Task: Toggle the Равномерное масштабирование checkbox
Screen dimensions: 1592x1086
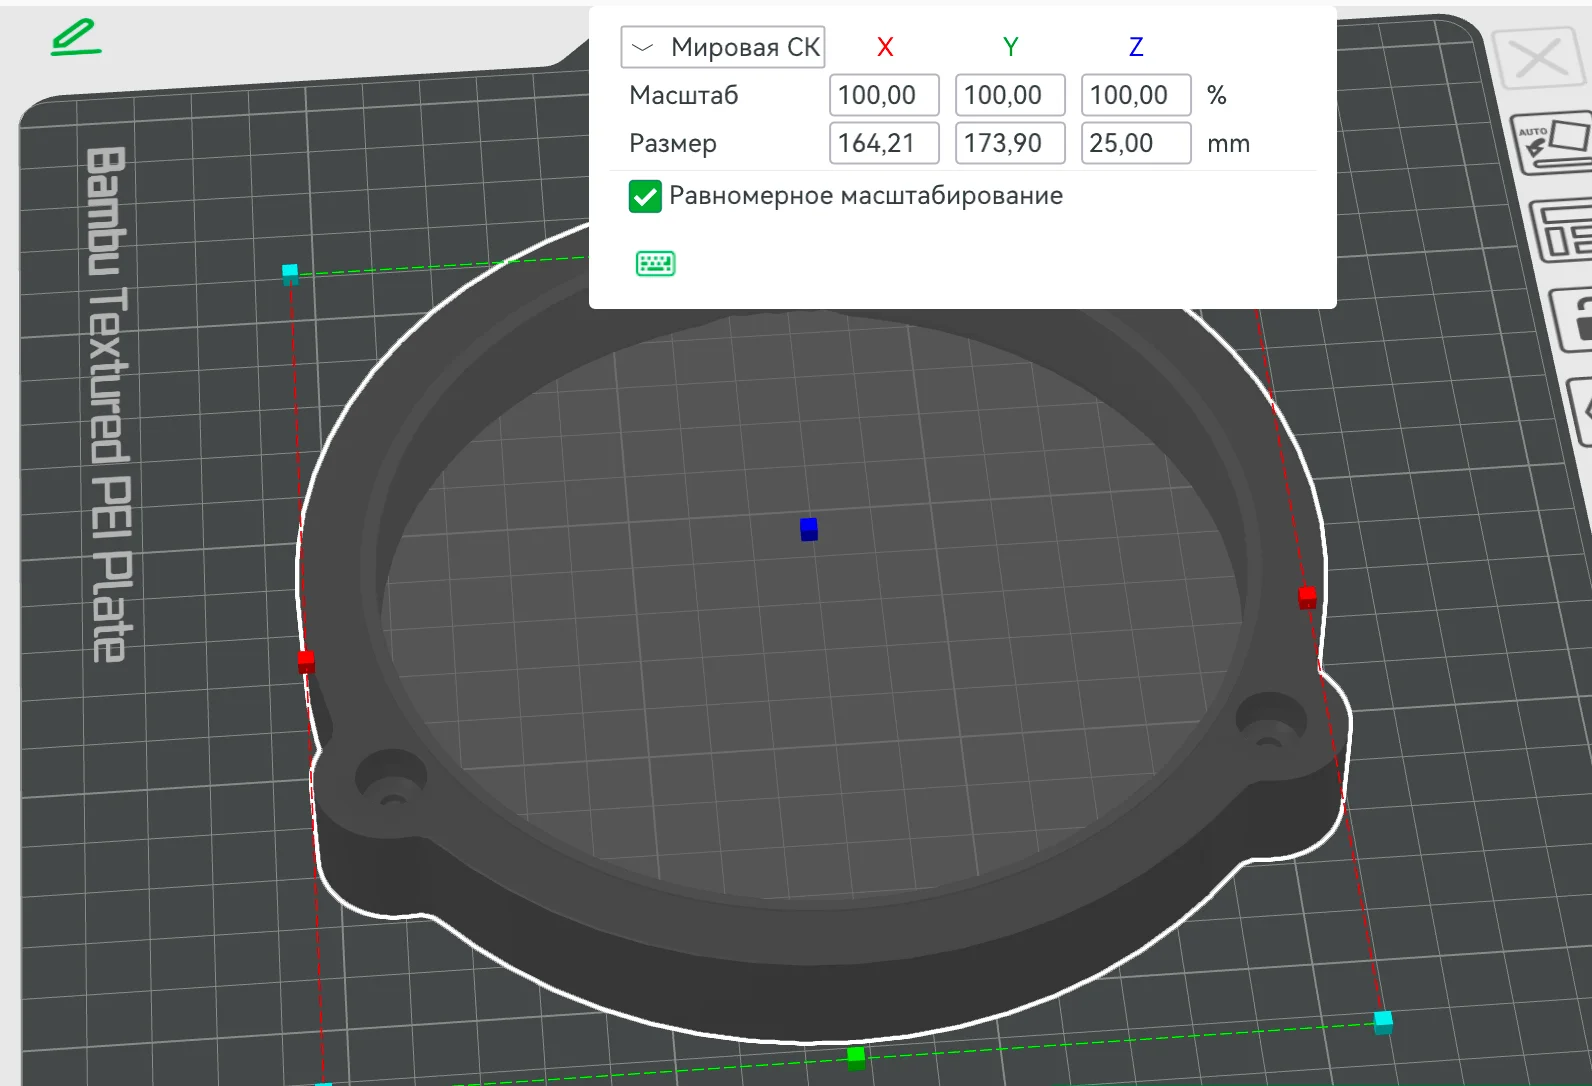Action: [645, 196]
